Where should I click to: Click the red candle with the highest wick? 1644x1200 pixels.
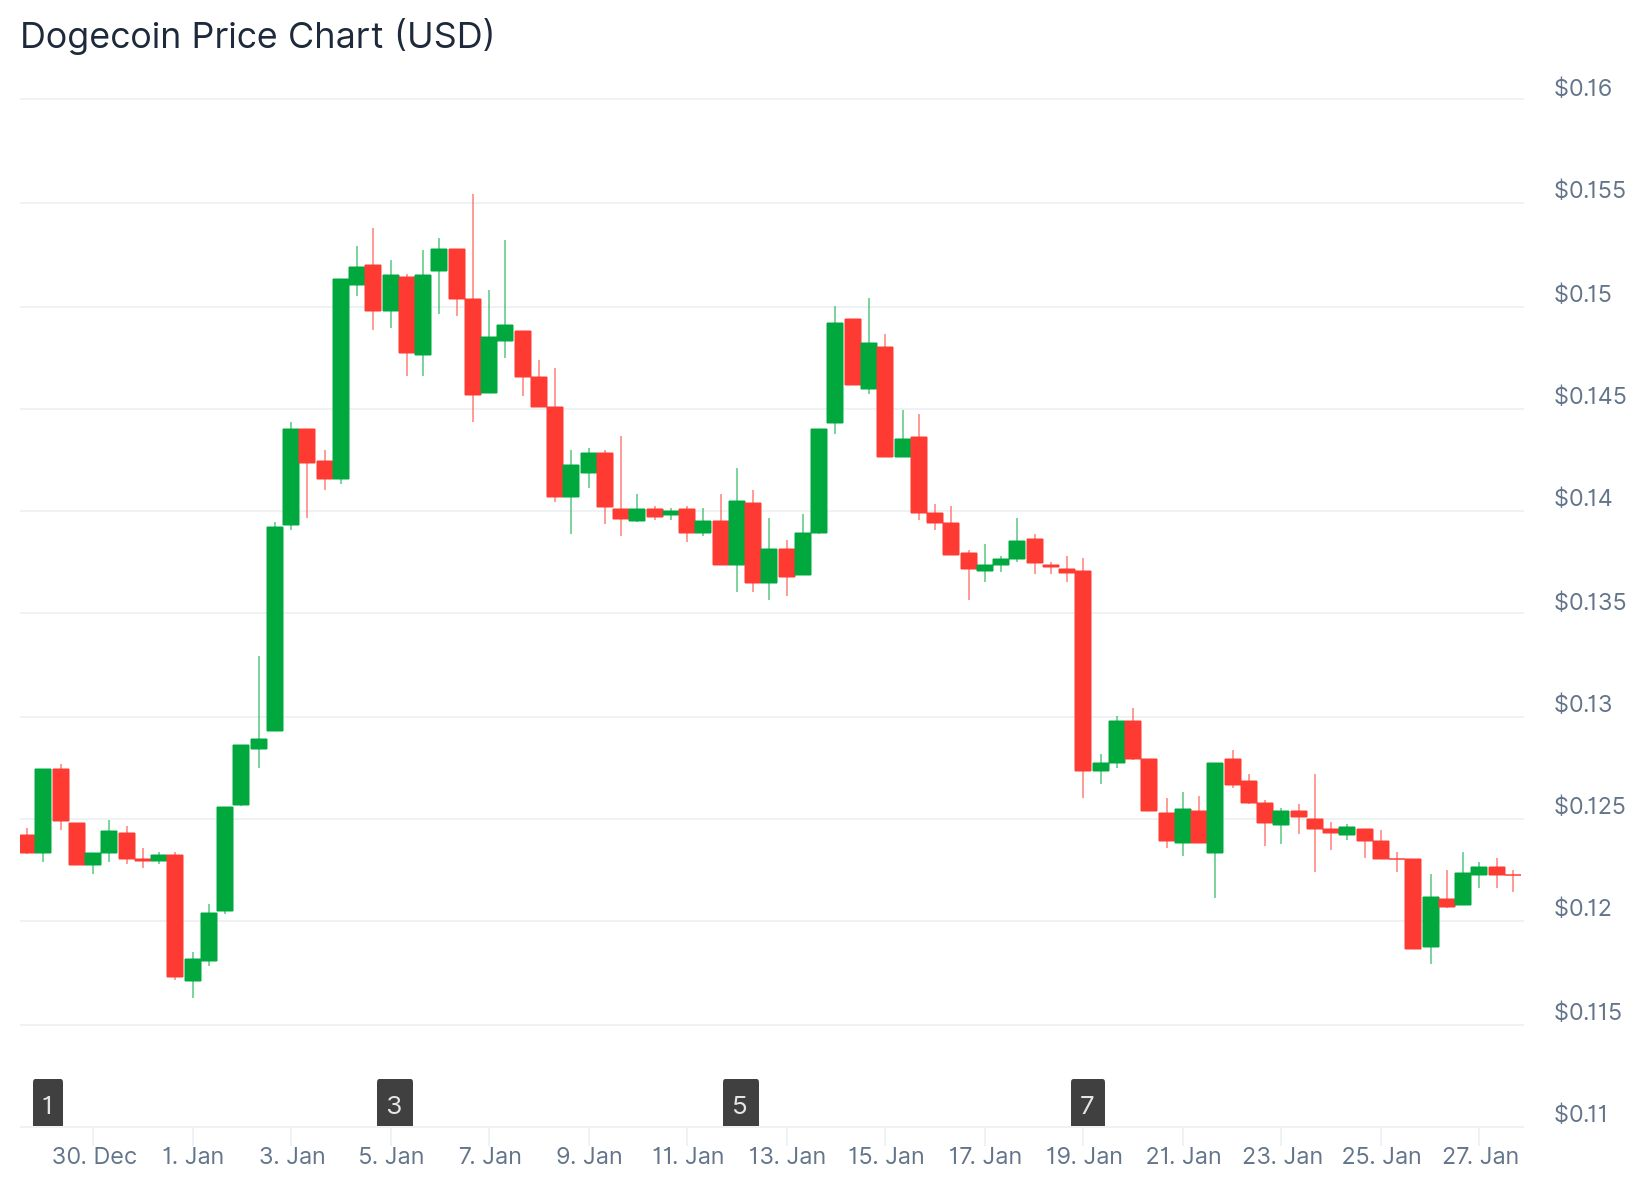point(473,345)
